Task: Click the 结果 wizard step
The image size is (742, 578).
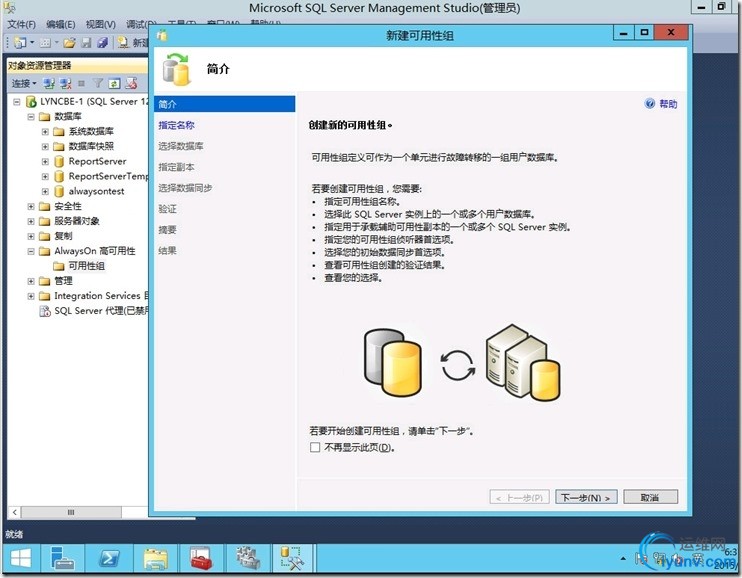Action: 167,250
